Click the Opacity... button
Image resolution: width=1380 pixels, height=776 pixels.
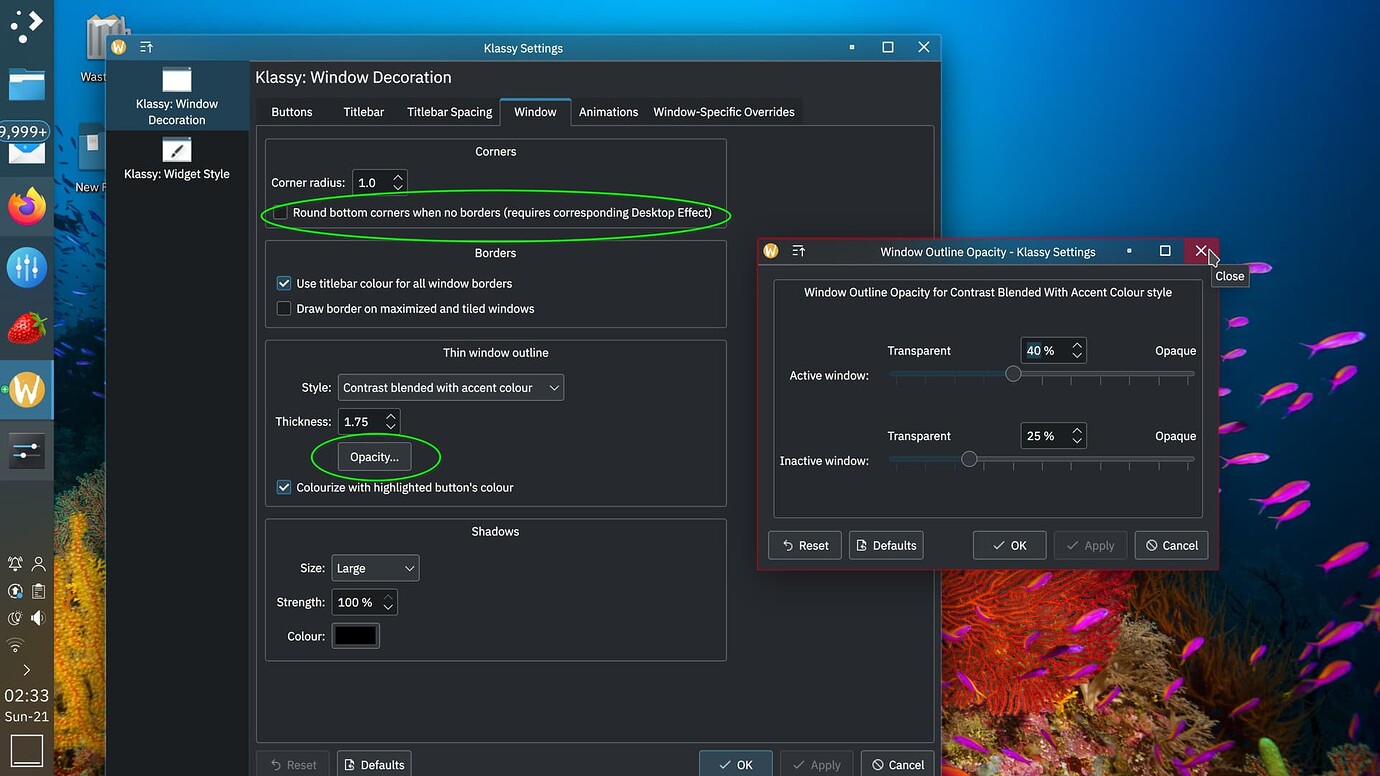(374, 457)
